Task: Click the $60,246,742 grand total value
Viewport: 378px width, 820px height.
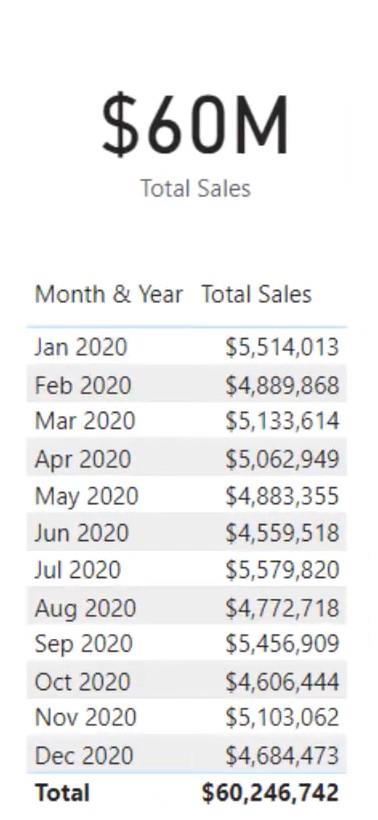Action: click(x=270, y=793)
